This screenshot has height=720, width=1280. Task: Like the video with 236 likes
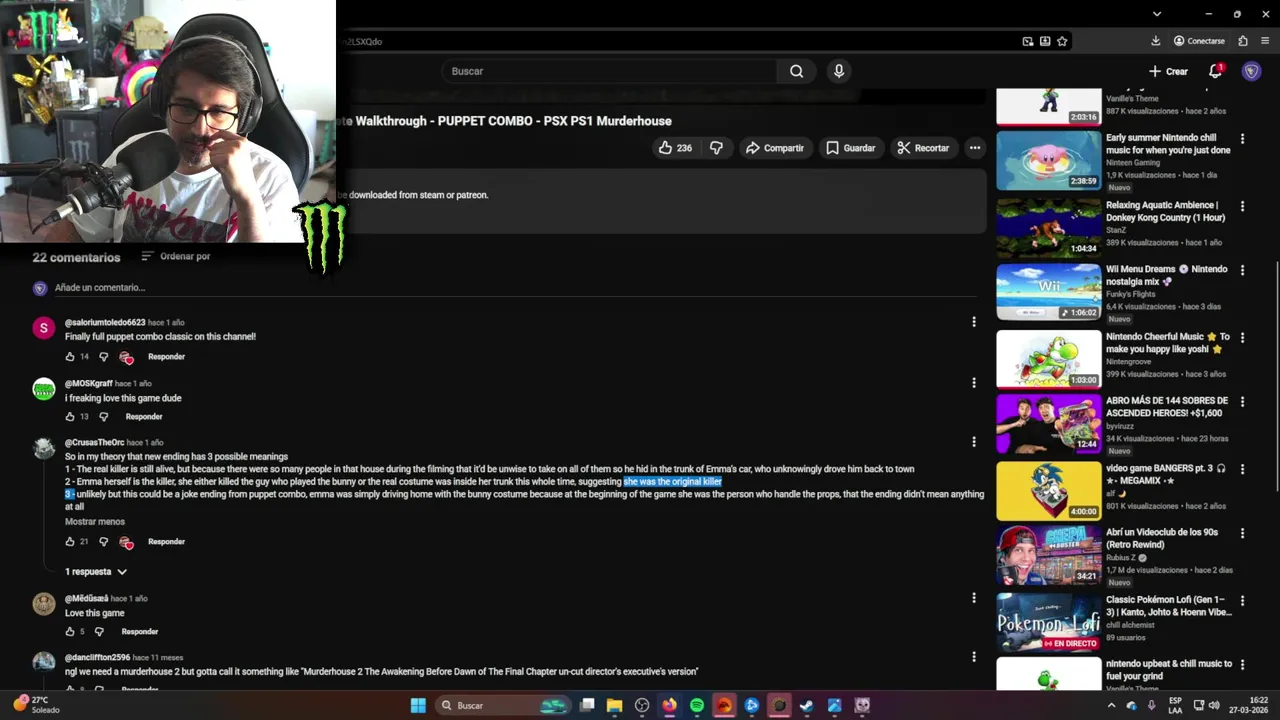675,148
